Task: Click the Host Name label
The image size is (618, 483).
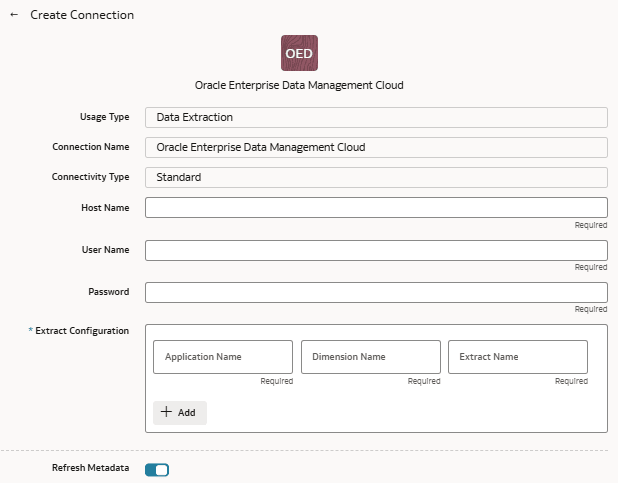Action: [x=105, y=208]
